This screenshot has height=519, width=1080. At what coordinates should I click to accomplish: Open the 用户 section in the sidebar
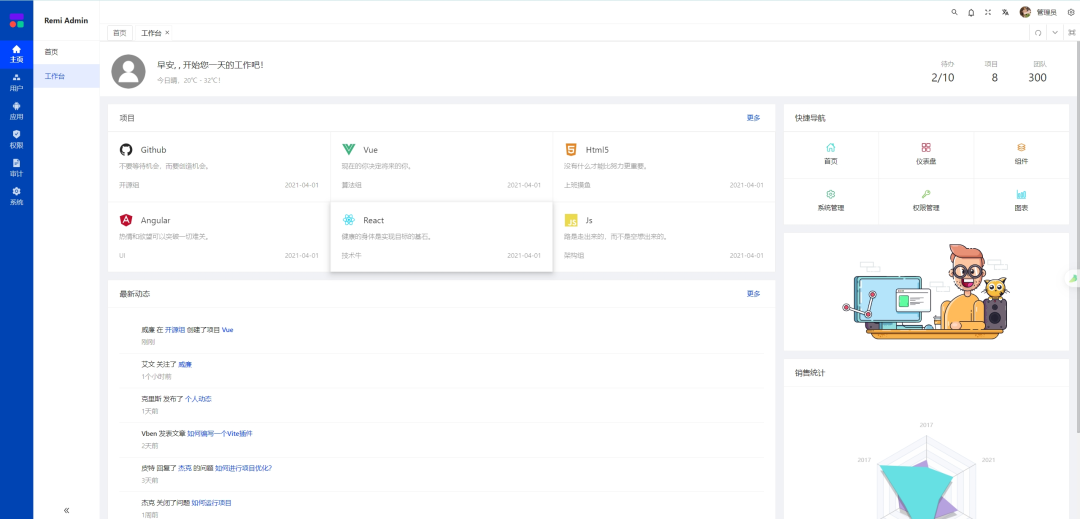pos(16,81)
